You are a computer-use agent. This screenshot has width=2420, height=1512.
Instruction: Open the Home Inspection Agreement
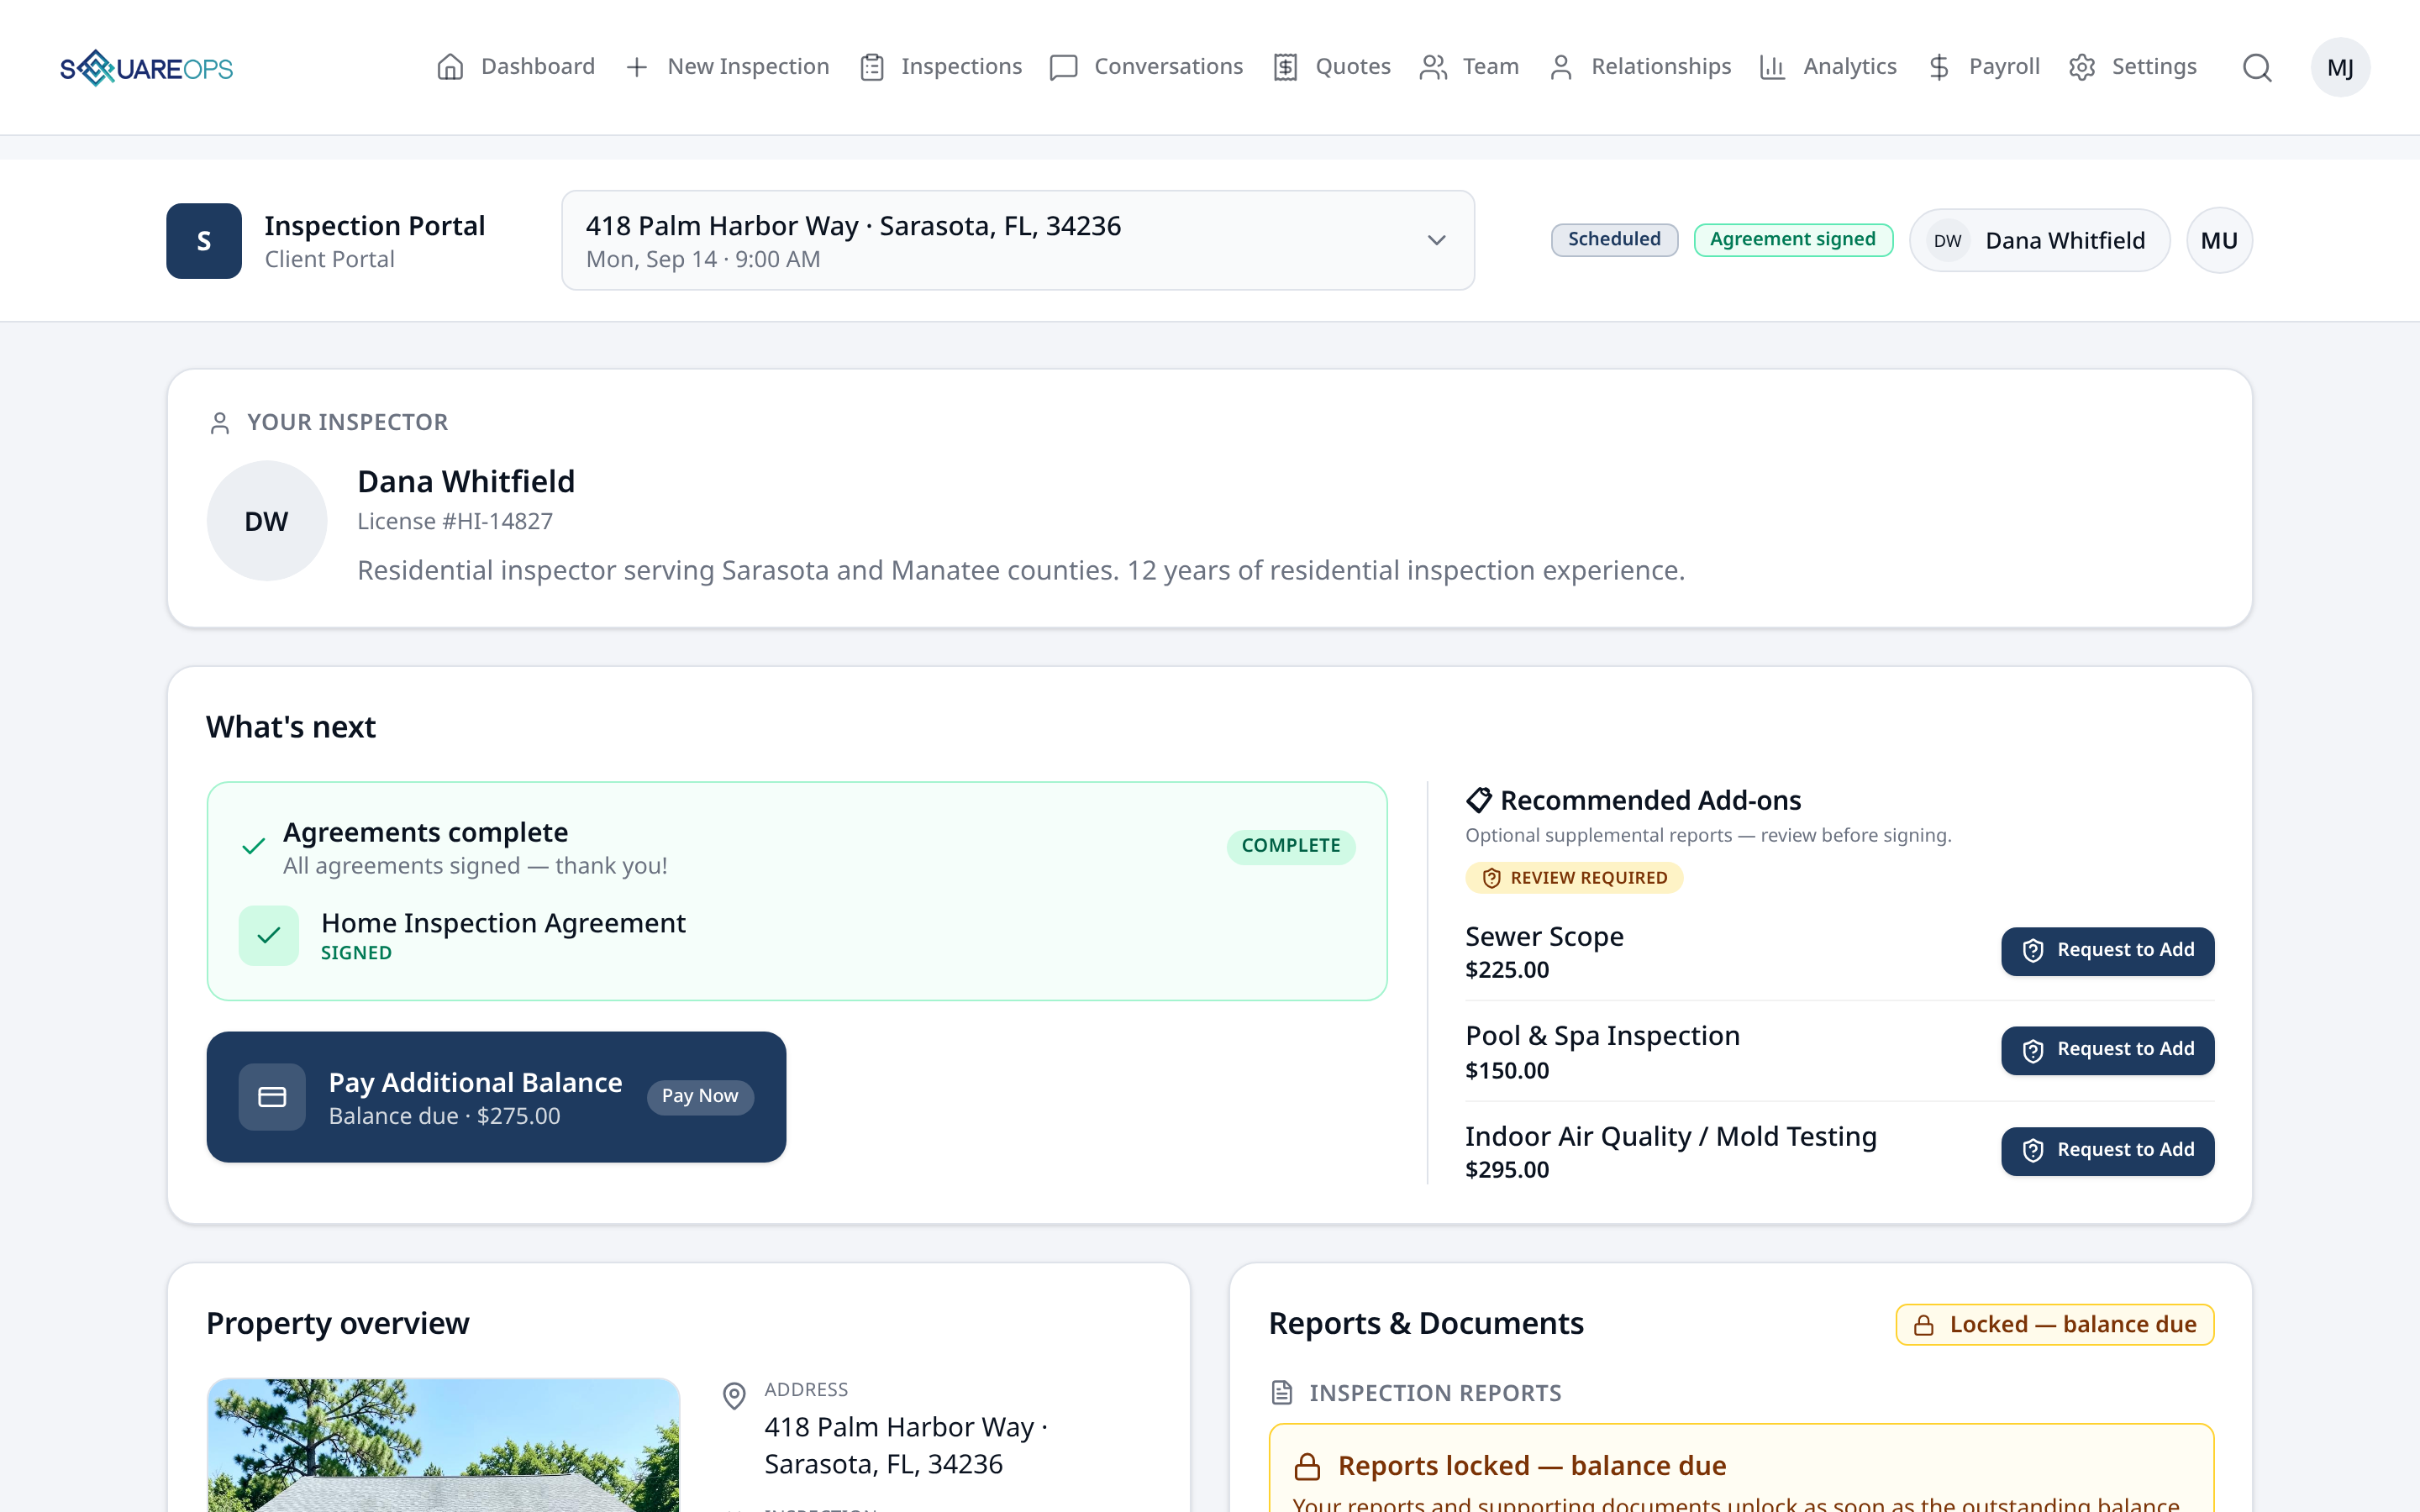click(503, 923)
